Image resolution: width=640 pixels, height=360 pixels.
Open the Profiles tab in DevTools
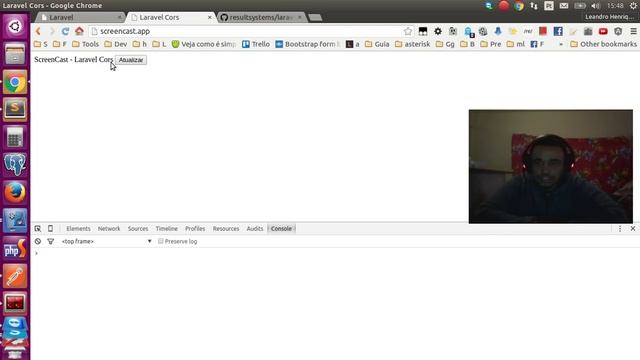click(x=195, y=229)
